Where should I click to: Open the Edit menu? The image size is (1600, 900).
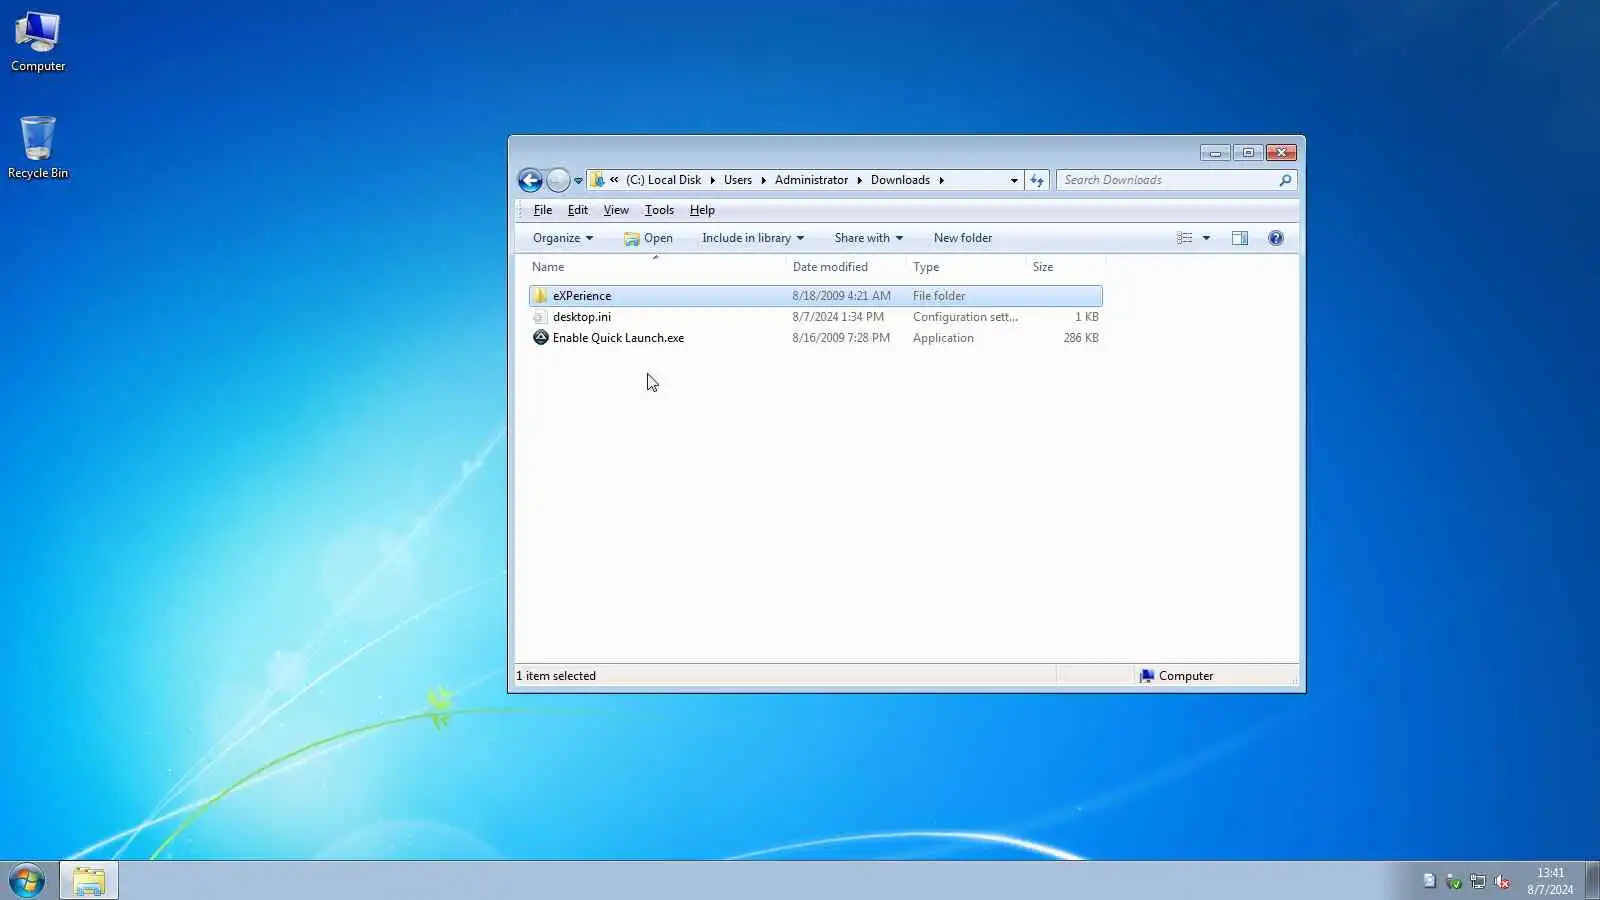pos(578,210)
